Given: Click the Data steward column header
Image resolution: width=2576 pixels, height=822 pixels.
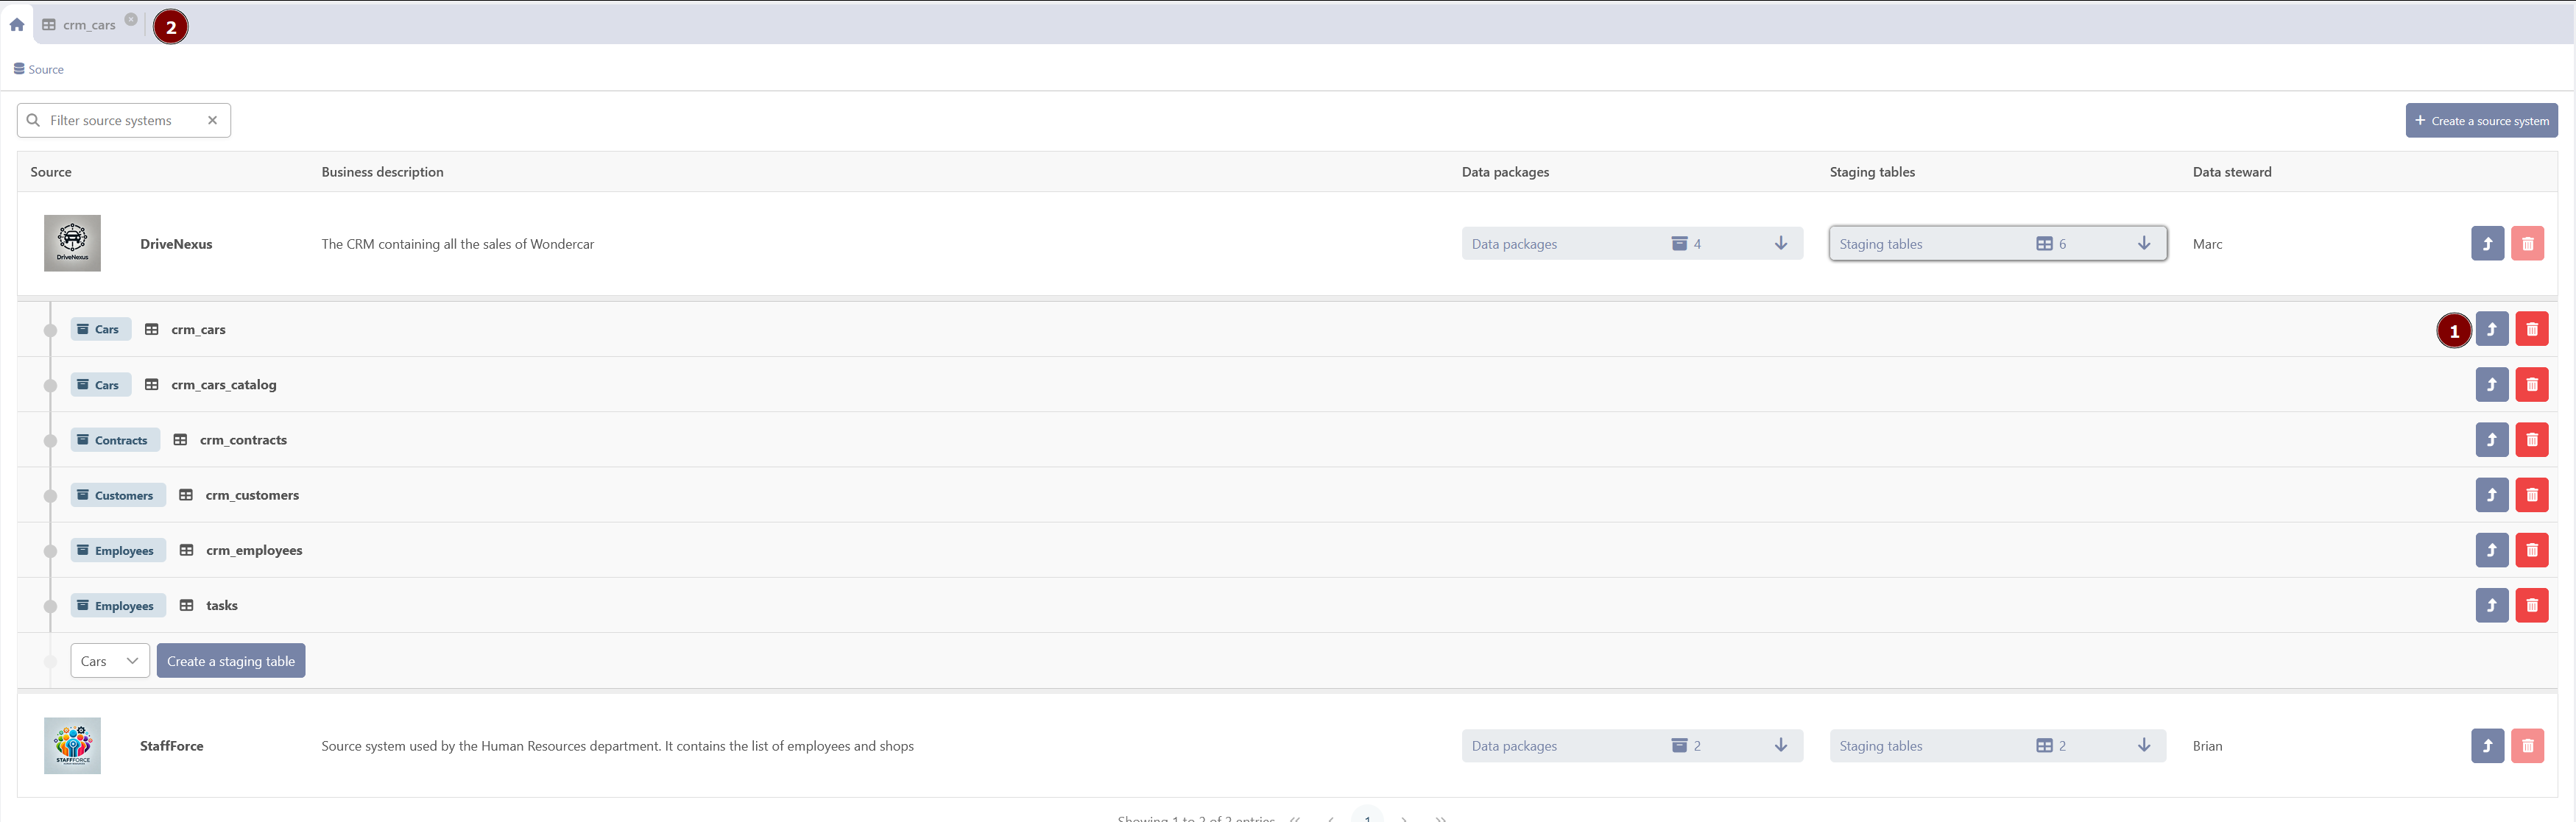Looking at the screenshot, I should pos(2232,172).
